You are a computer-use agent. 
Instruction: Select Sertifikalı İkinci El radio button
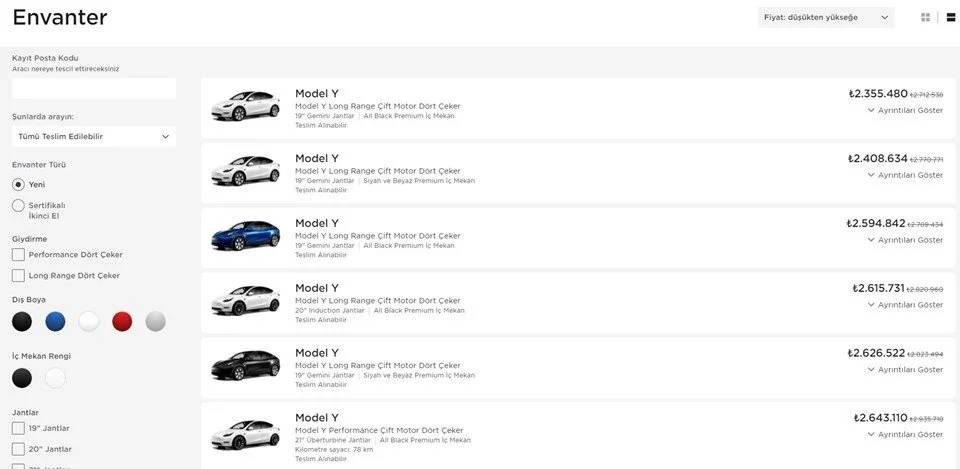[18, 206]
